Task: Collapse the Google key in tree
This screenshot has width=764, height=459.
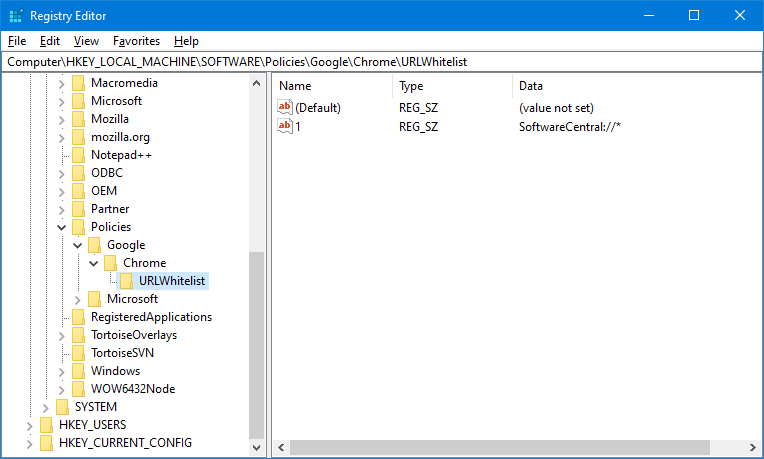Action: [78, 245]
